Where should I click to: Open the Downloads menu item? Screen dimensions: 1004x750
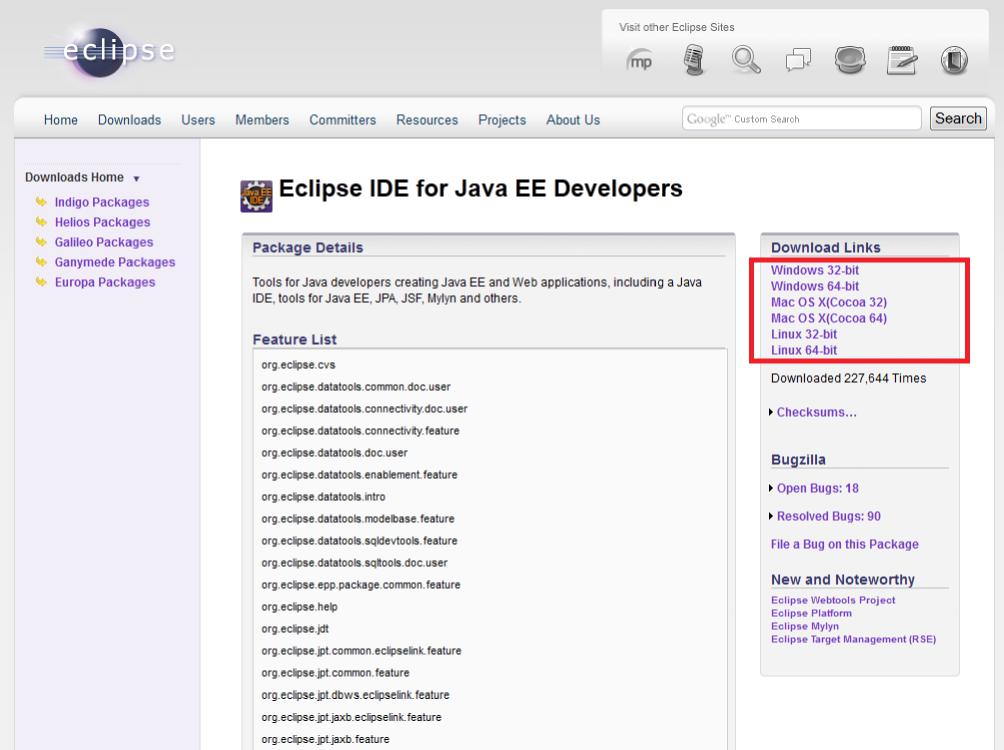click(129, 120)
